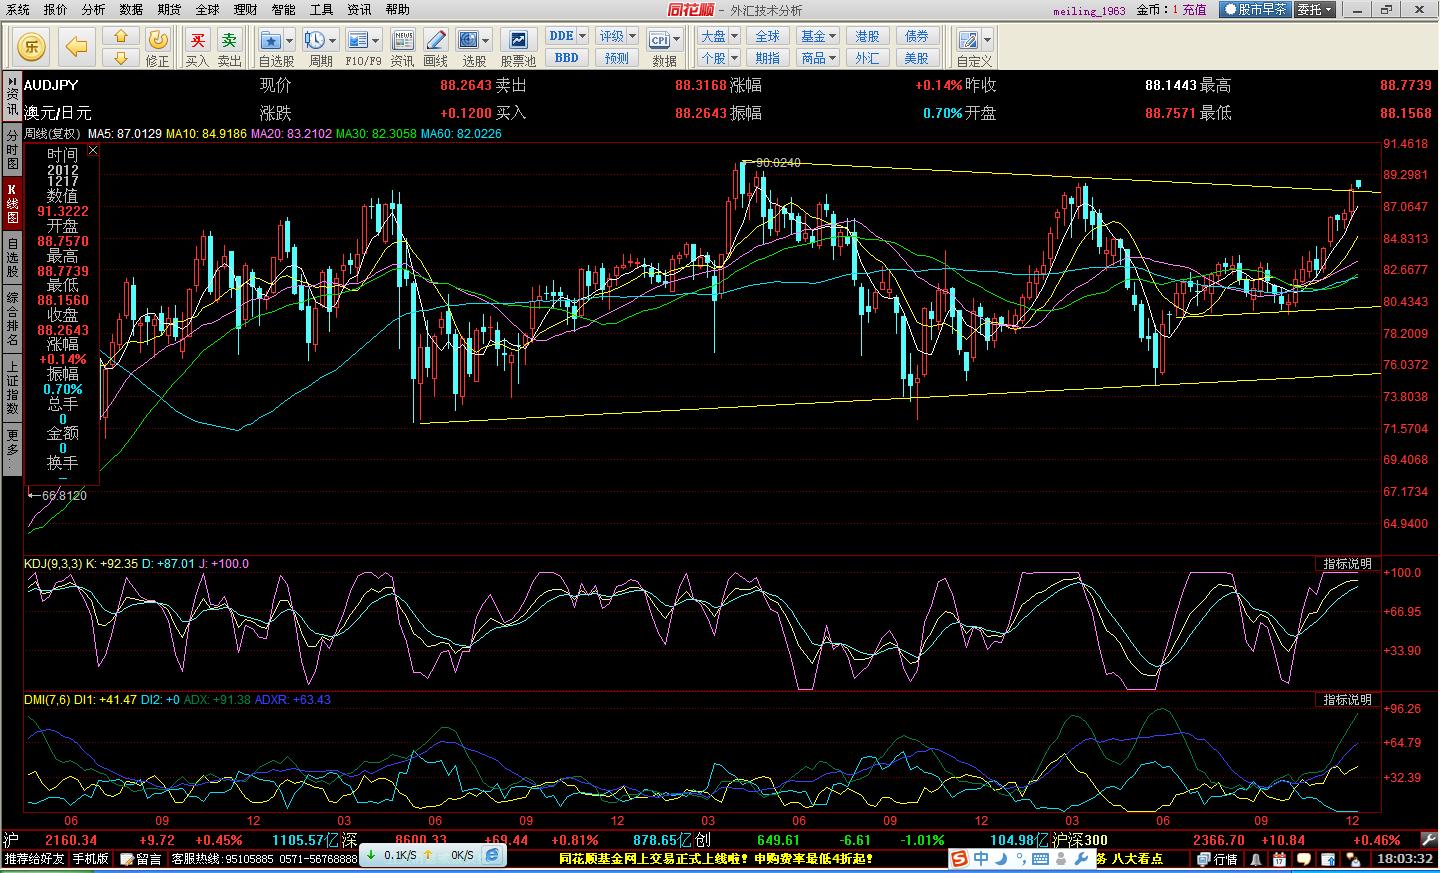Screen dimensions: 1440x873
Task: Click the 卖出 (sell) icon
Action: [x=229, y=47]
